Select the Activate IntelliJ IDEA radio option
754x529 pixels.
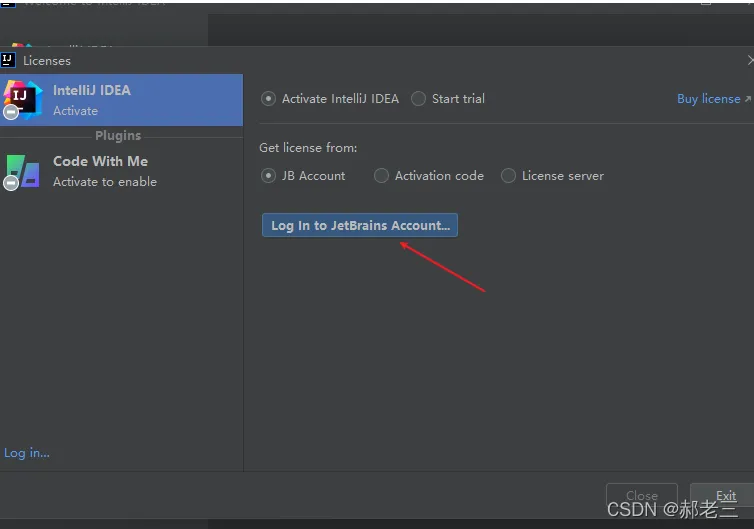(268, 99)
